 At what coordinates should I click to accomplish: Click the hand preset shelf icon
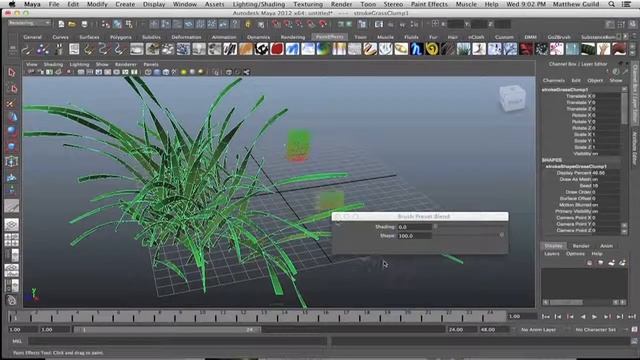tap(604, 49)
